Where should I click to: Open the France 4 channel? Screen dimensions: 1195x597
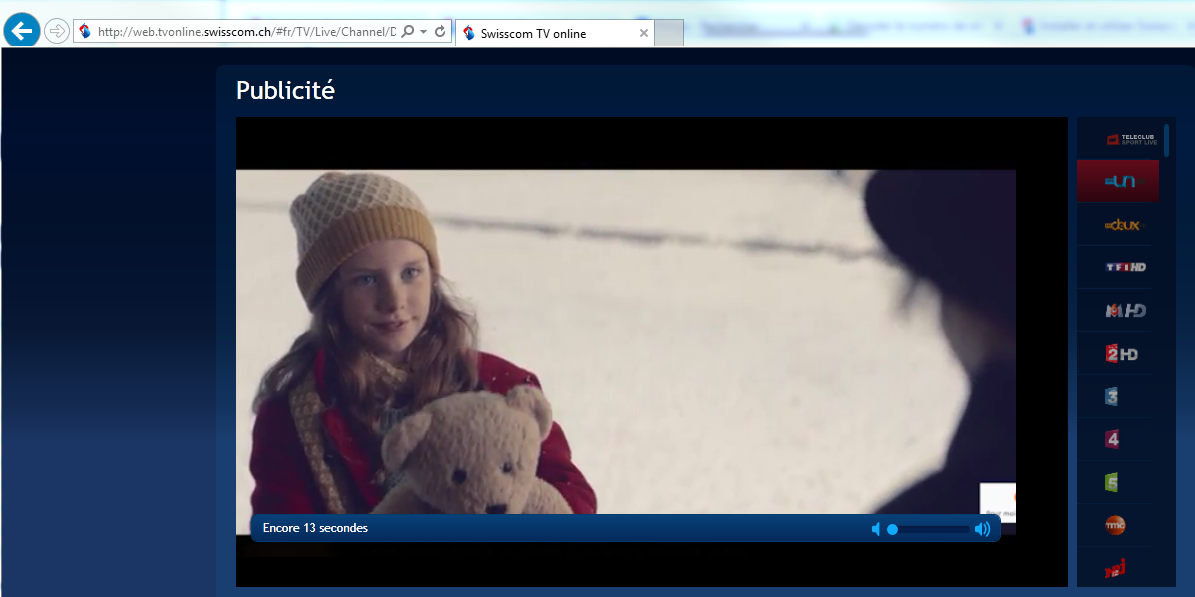(x=1112, y=439)
